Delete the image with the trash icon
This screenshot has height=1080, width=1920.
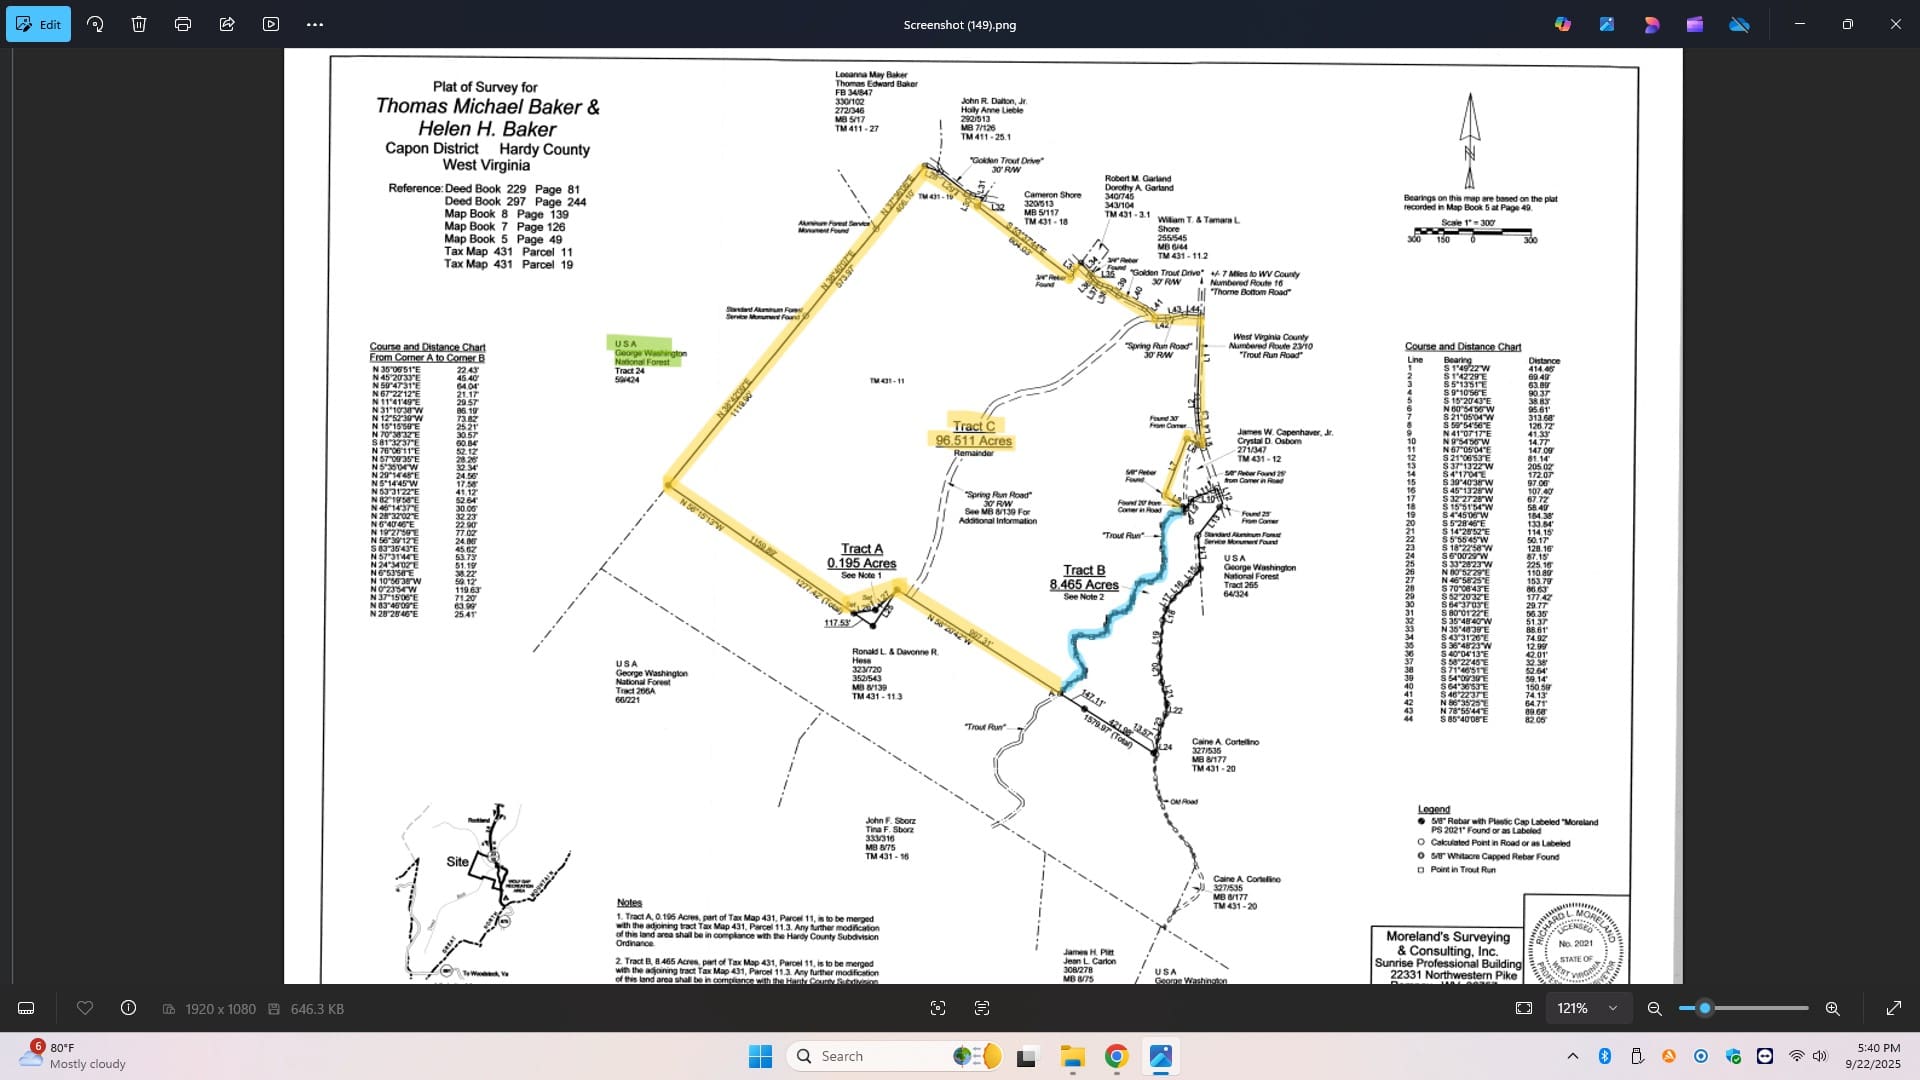[139, 24]
